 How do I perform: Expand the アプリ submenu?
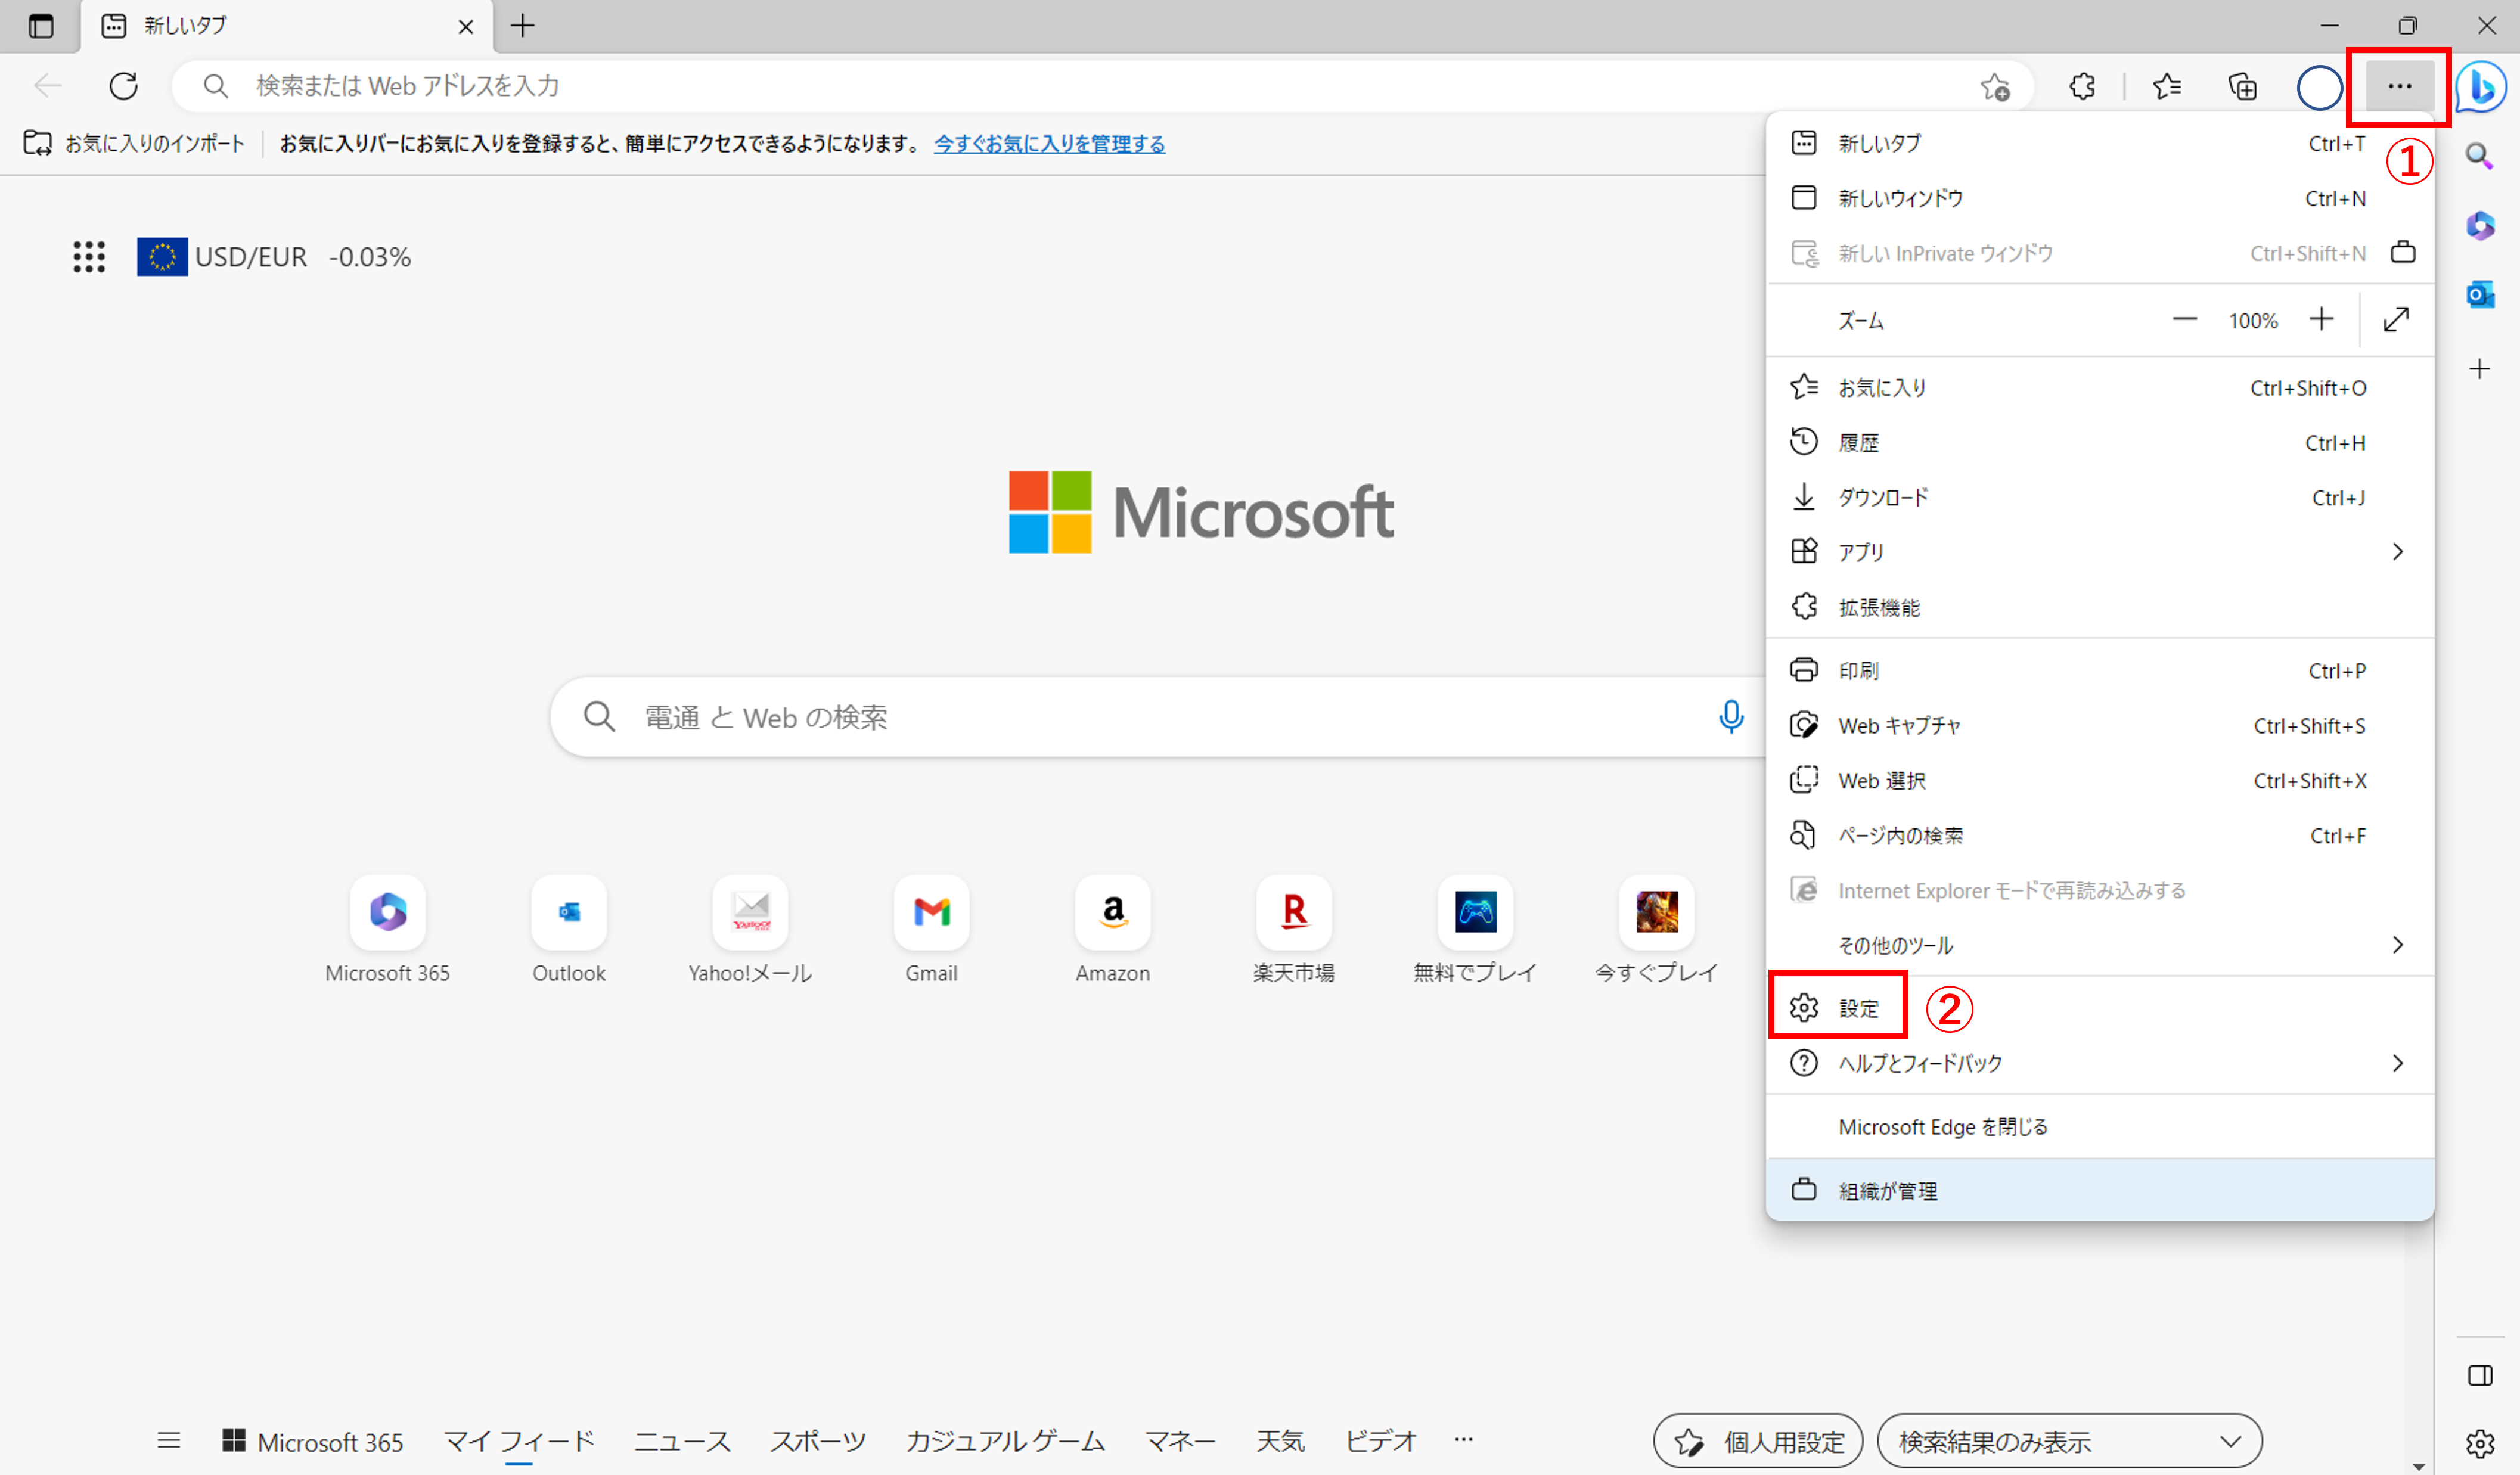tap(2099, 552)
